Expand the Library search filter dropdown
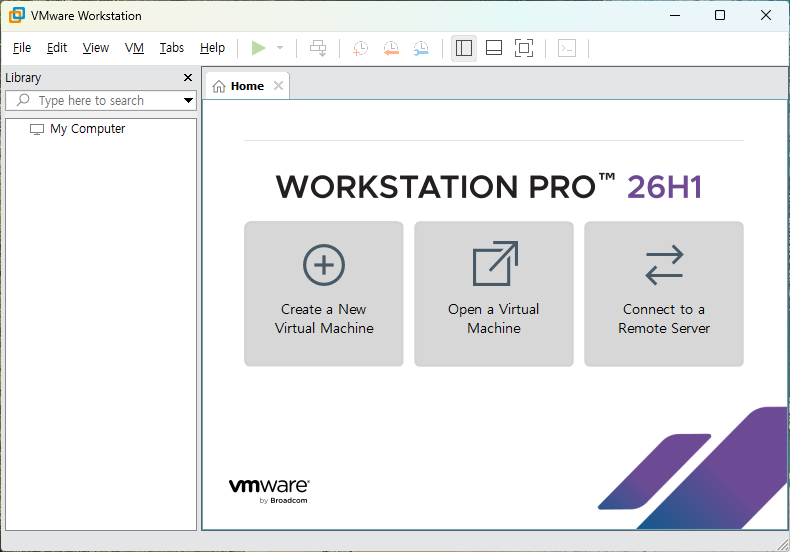Image resolution: width=790 pixels, height=552 pixels. pyautogui.click(x=188, y=100)
